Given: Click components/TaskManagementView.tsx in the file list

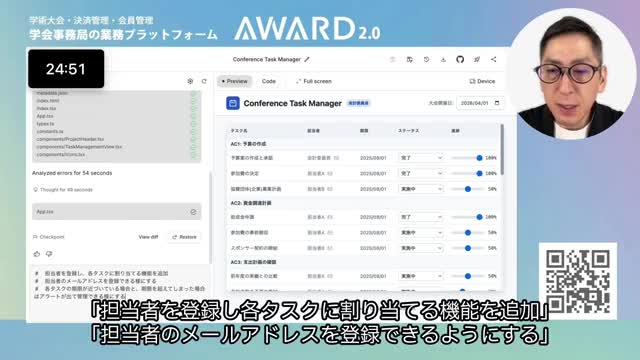Looking at the screenshot, I should (79, 147).
